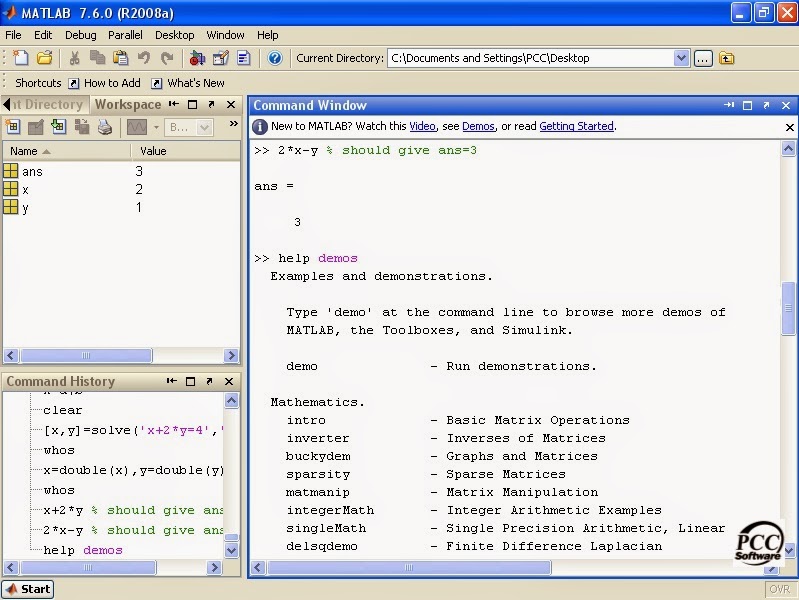This screenshot has height=600, width=799.
Task: Click Command History scroll up arrow
Action: [231, 401]
